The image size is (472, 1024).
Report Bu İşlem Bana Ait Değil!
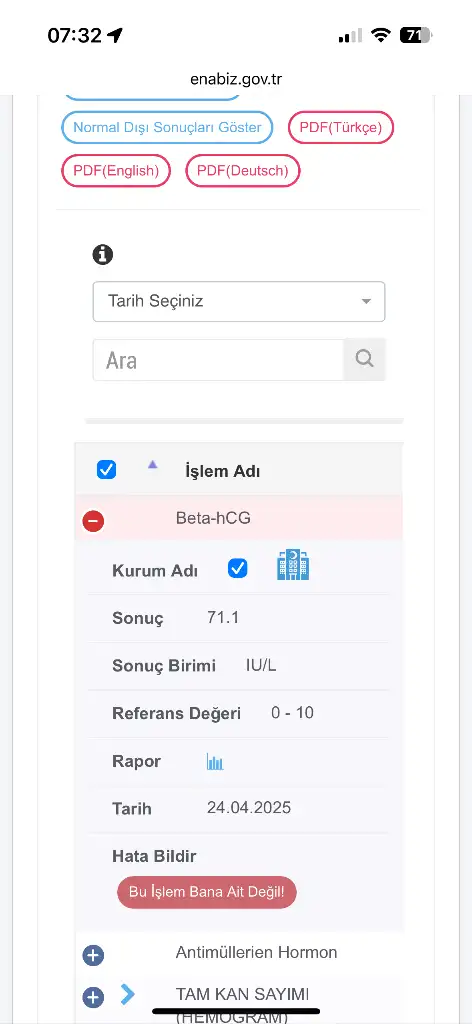[x=207, y=892]
